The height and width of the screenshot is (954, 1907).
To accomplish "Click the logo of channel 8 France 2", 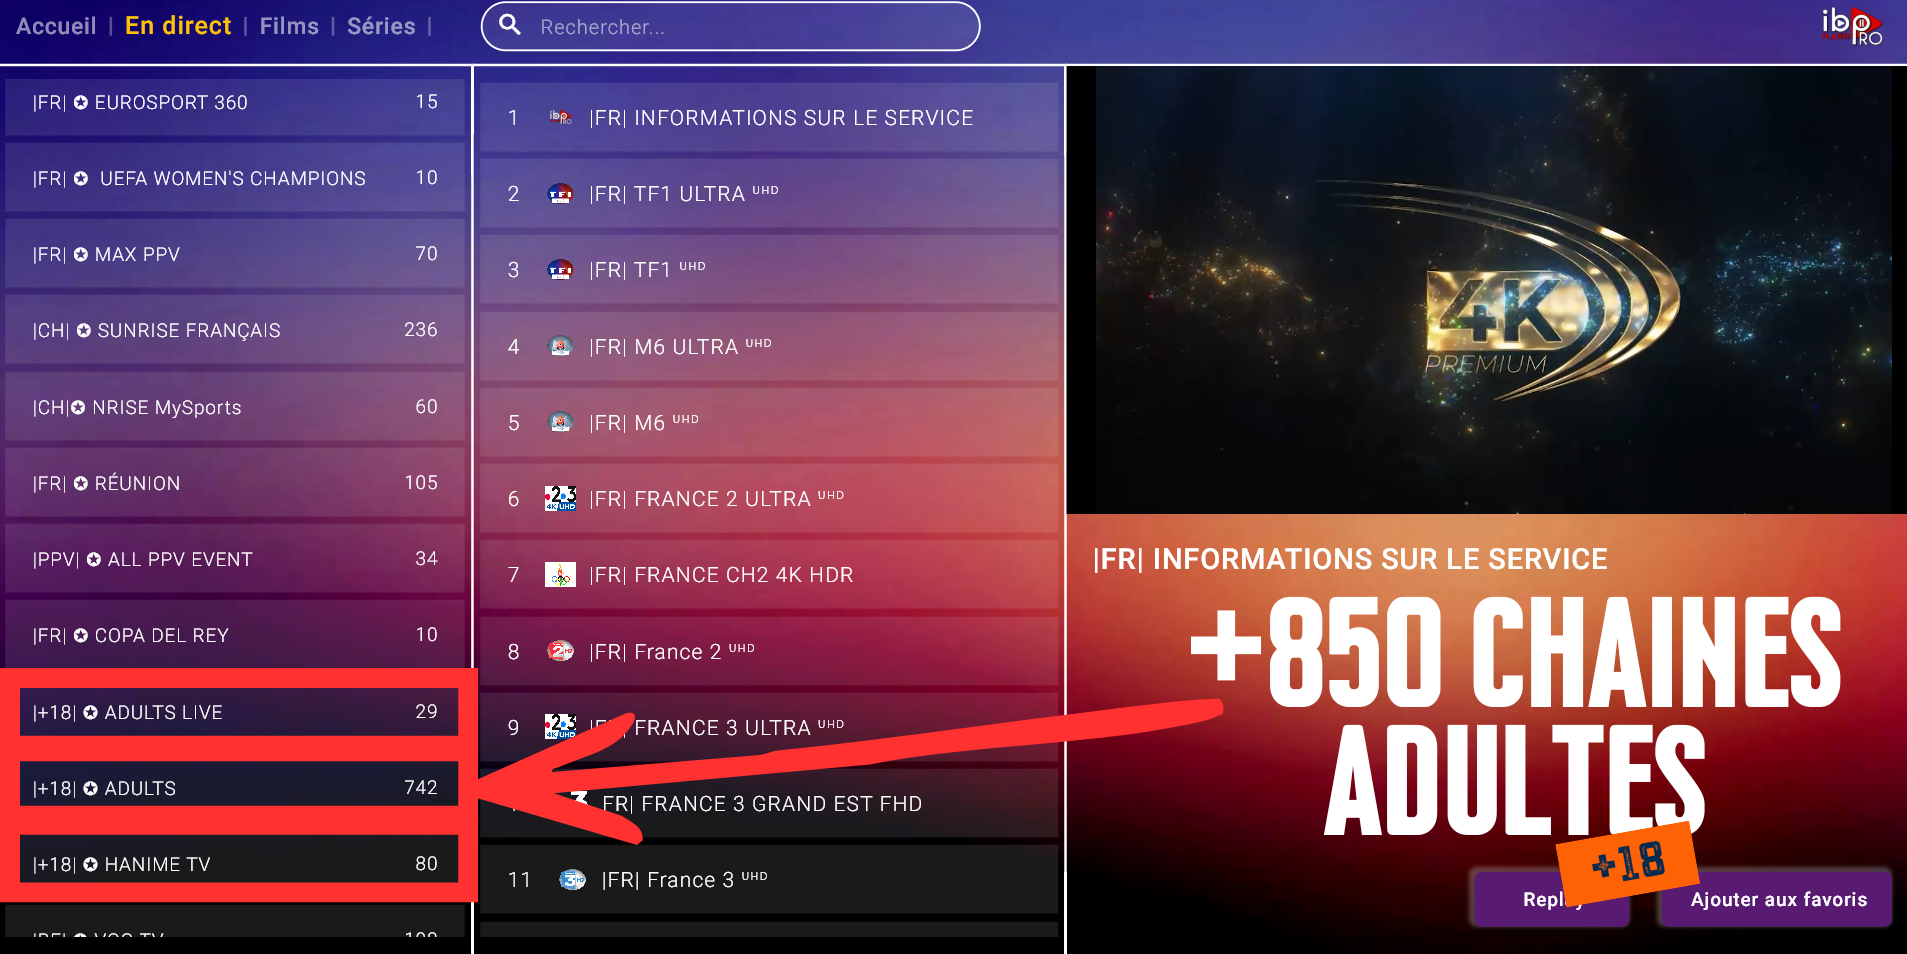I will coord(560,651).
